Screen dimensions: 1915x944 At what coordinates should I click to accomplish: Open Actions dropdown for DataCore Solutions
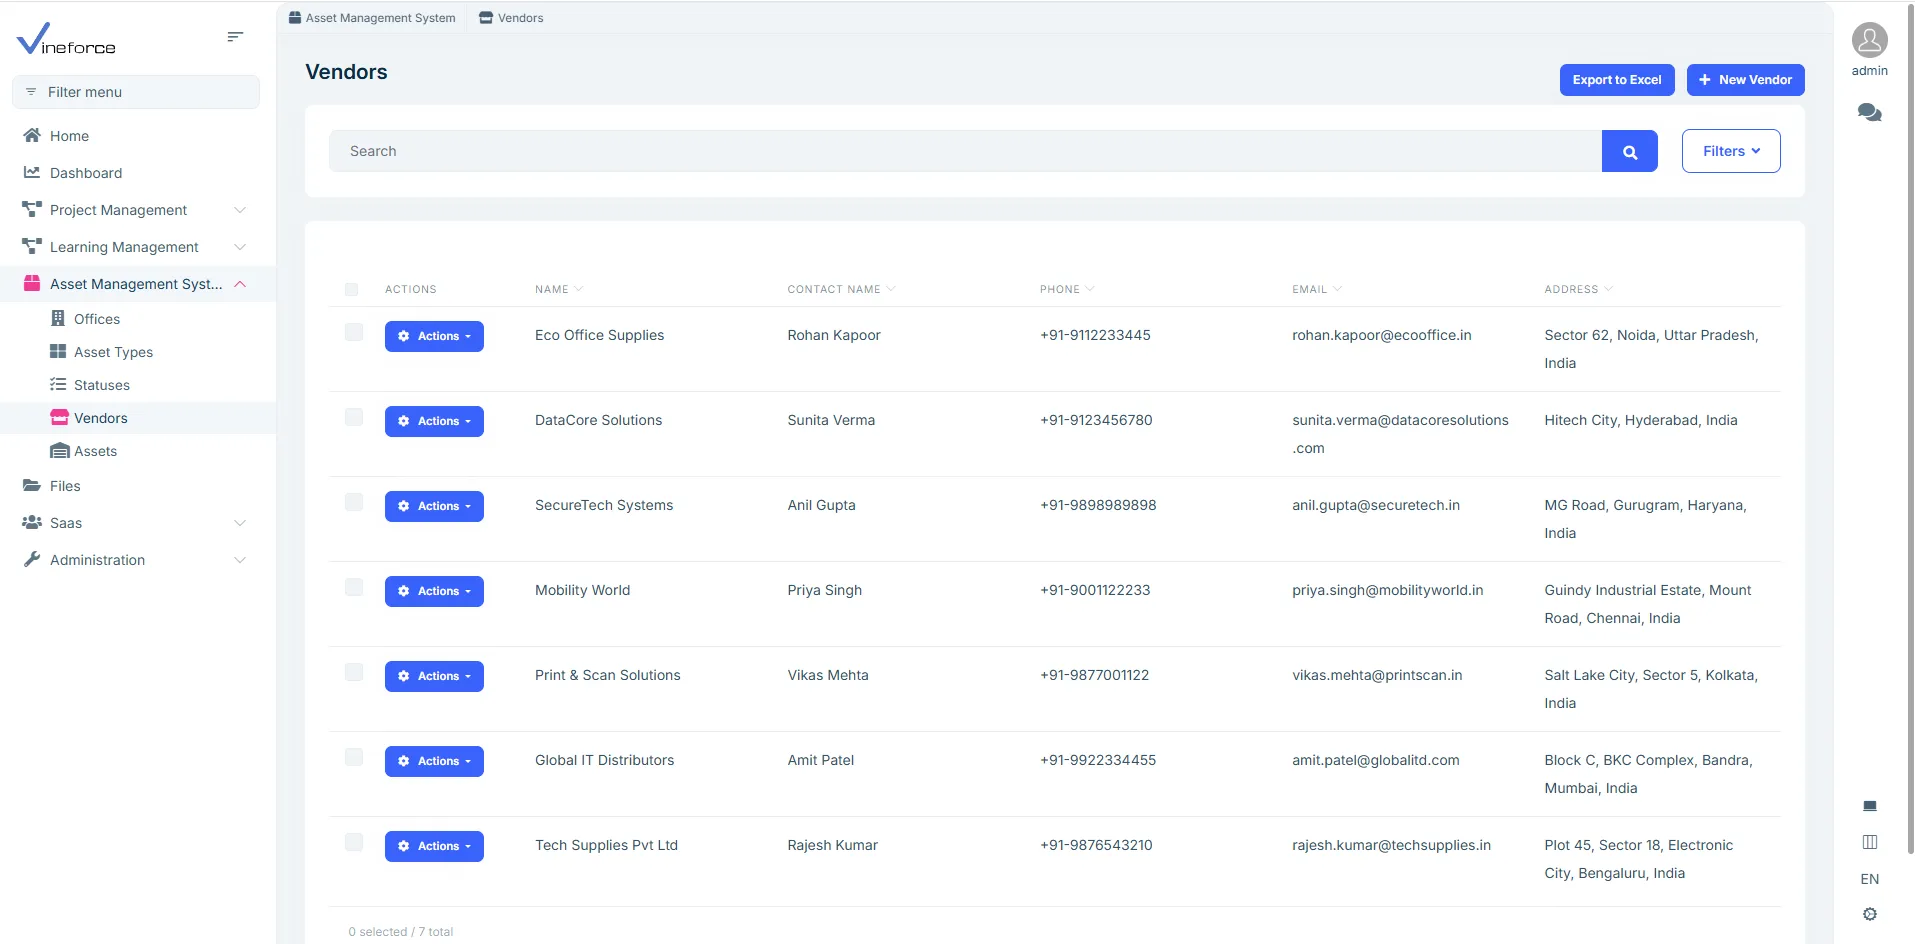434,421
